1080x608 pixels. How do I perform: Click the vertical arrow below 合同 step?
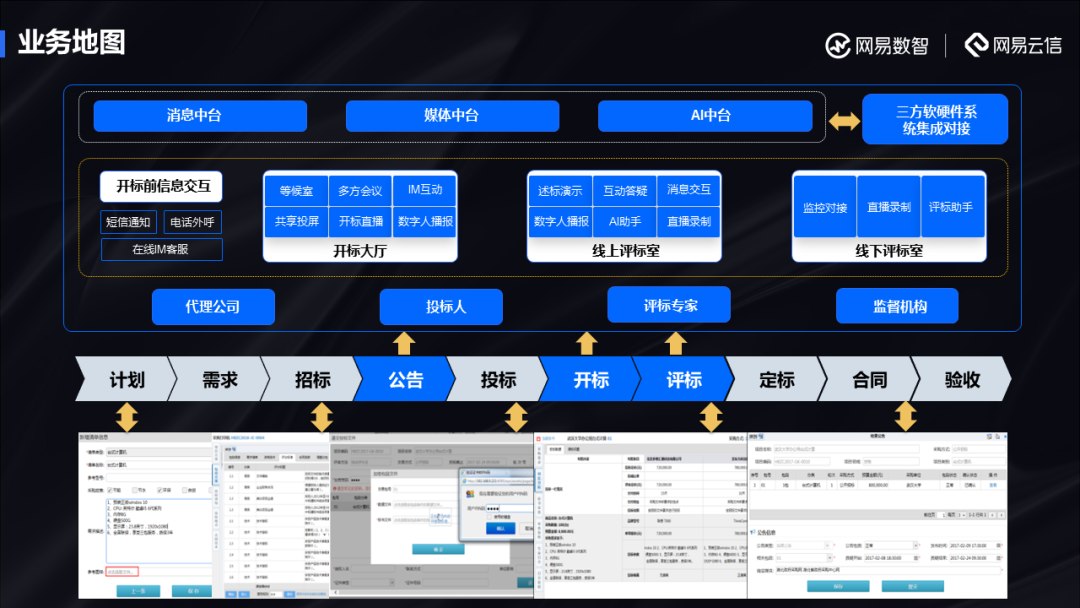coord(905,416)
